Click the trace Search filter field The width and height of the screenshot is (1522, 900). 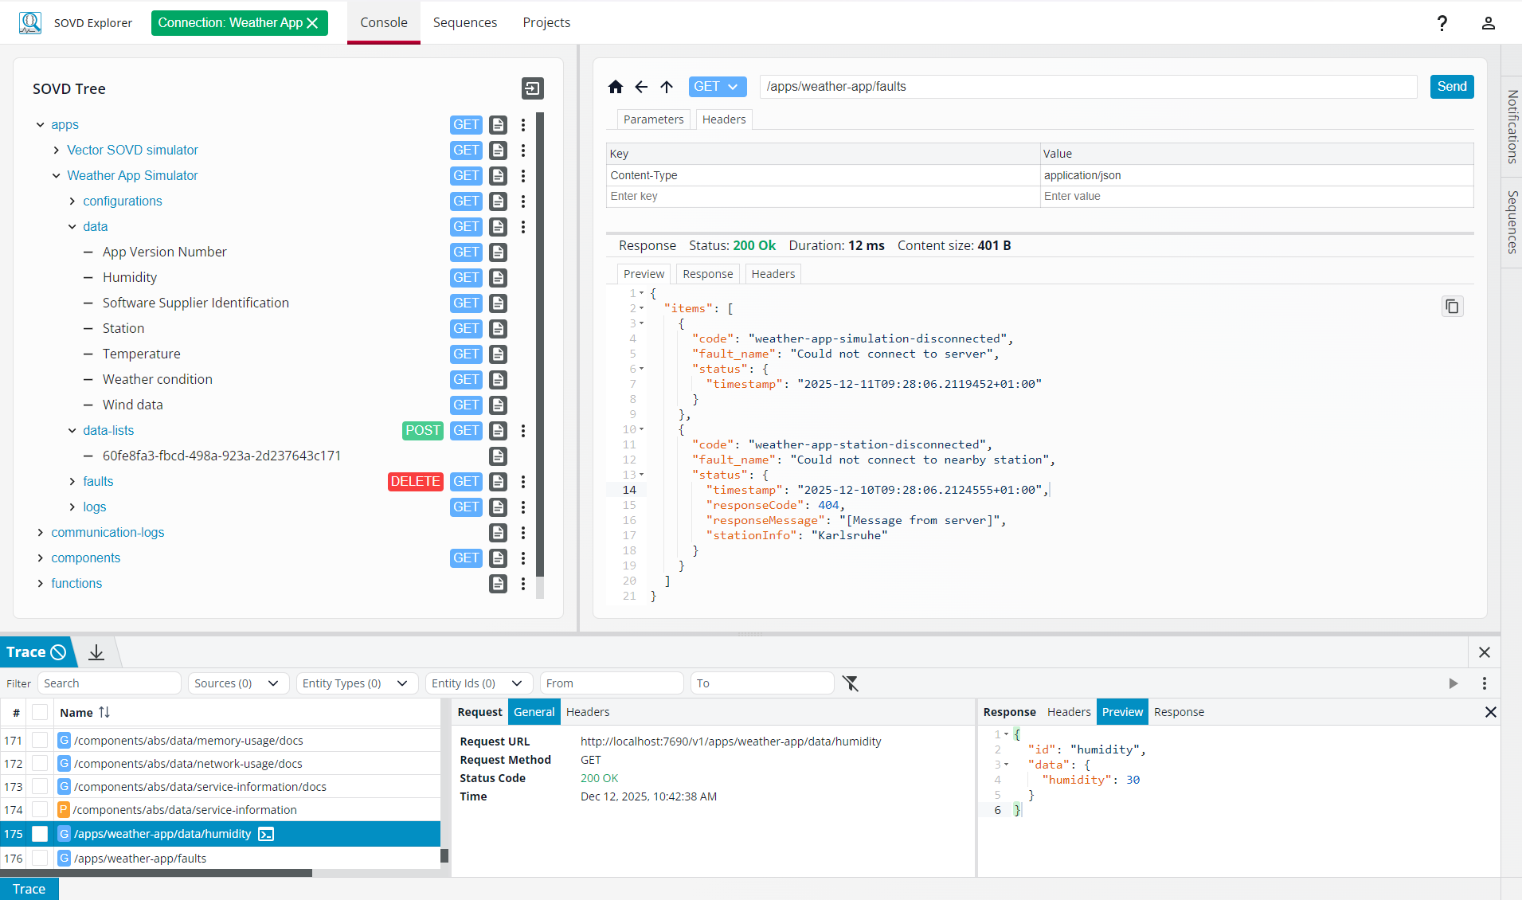[x=109, y=683]
